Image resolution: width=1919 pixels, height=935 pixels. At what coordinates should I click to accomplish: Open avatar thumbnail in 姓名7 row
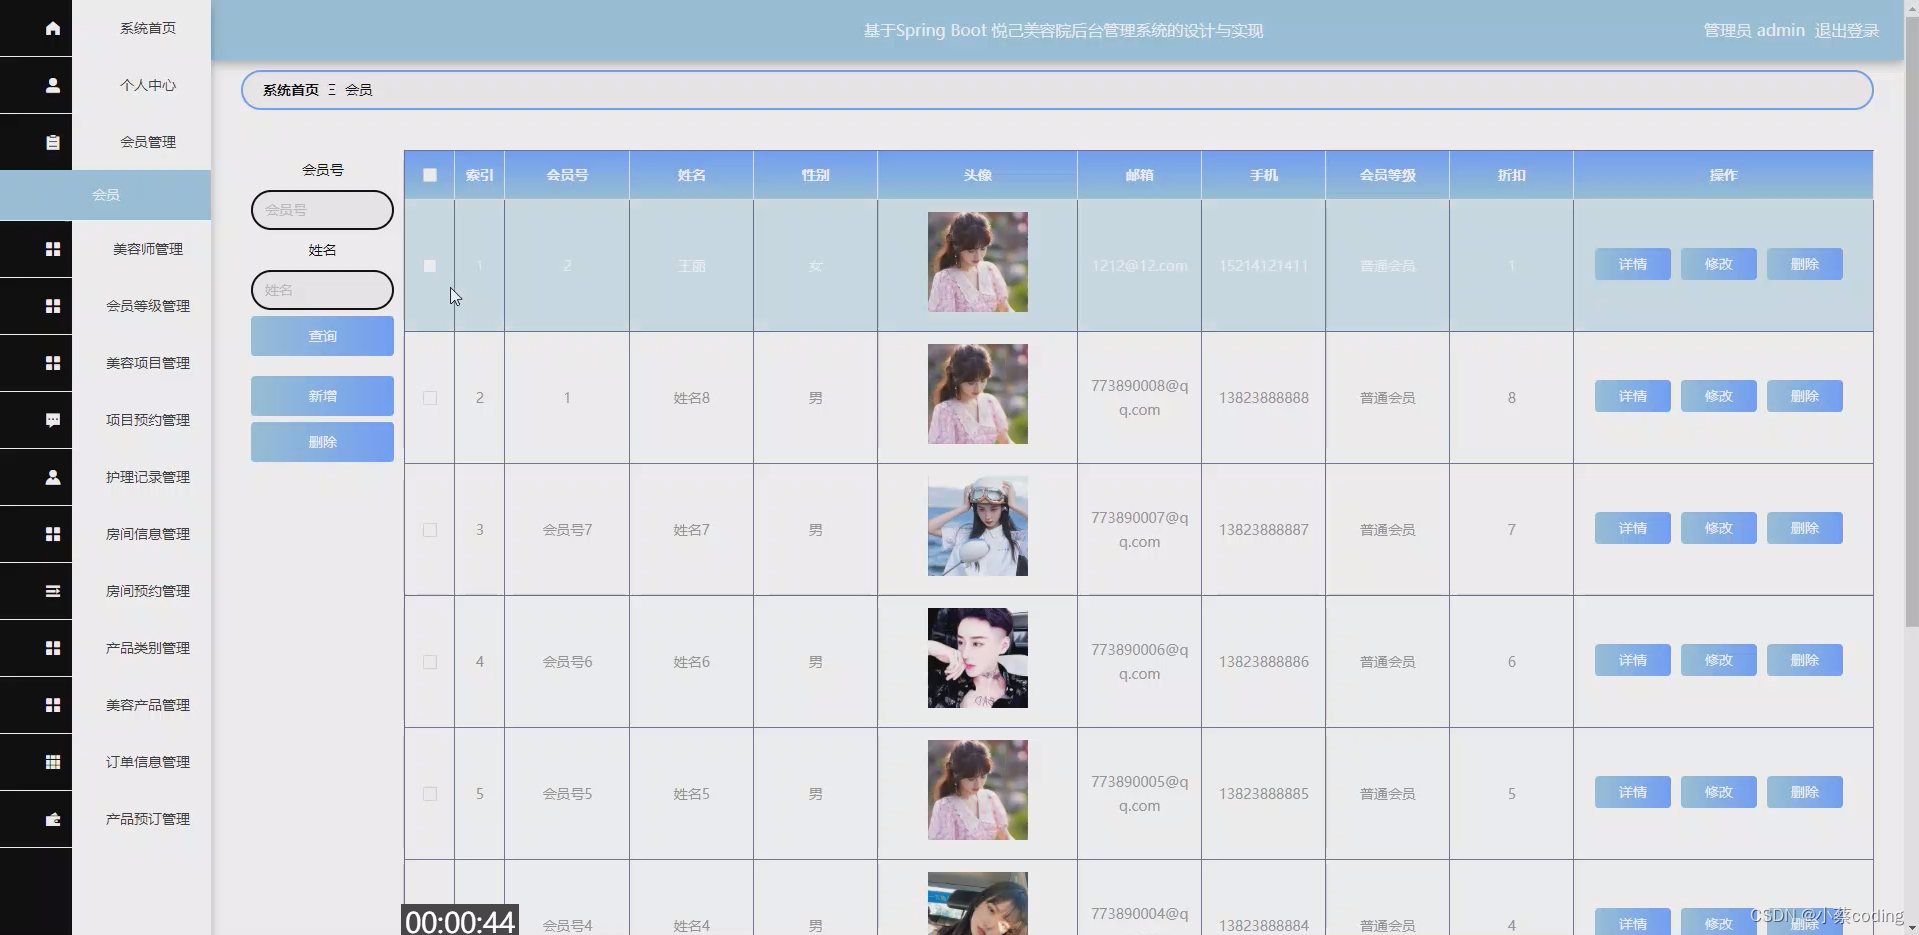click(x=978, y=526)
